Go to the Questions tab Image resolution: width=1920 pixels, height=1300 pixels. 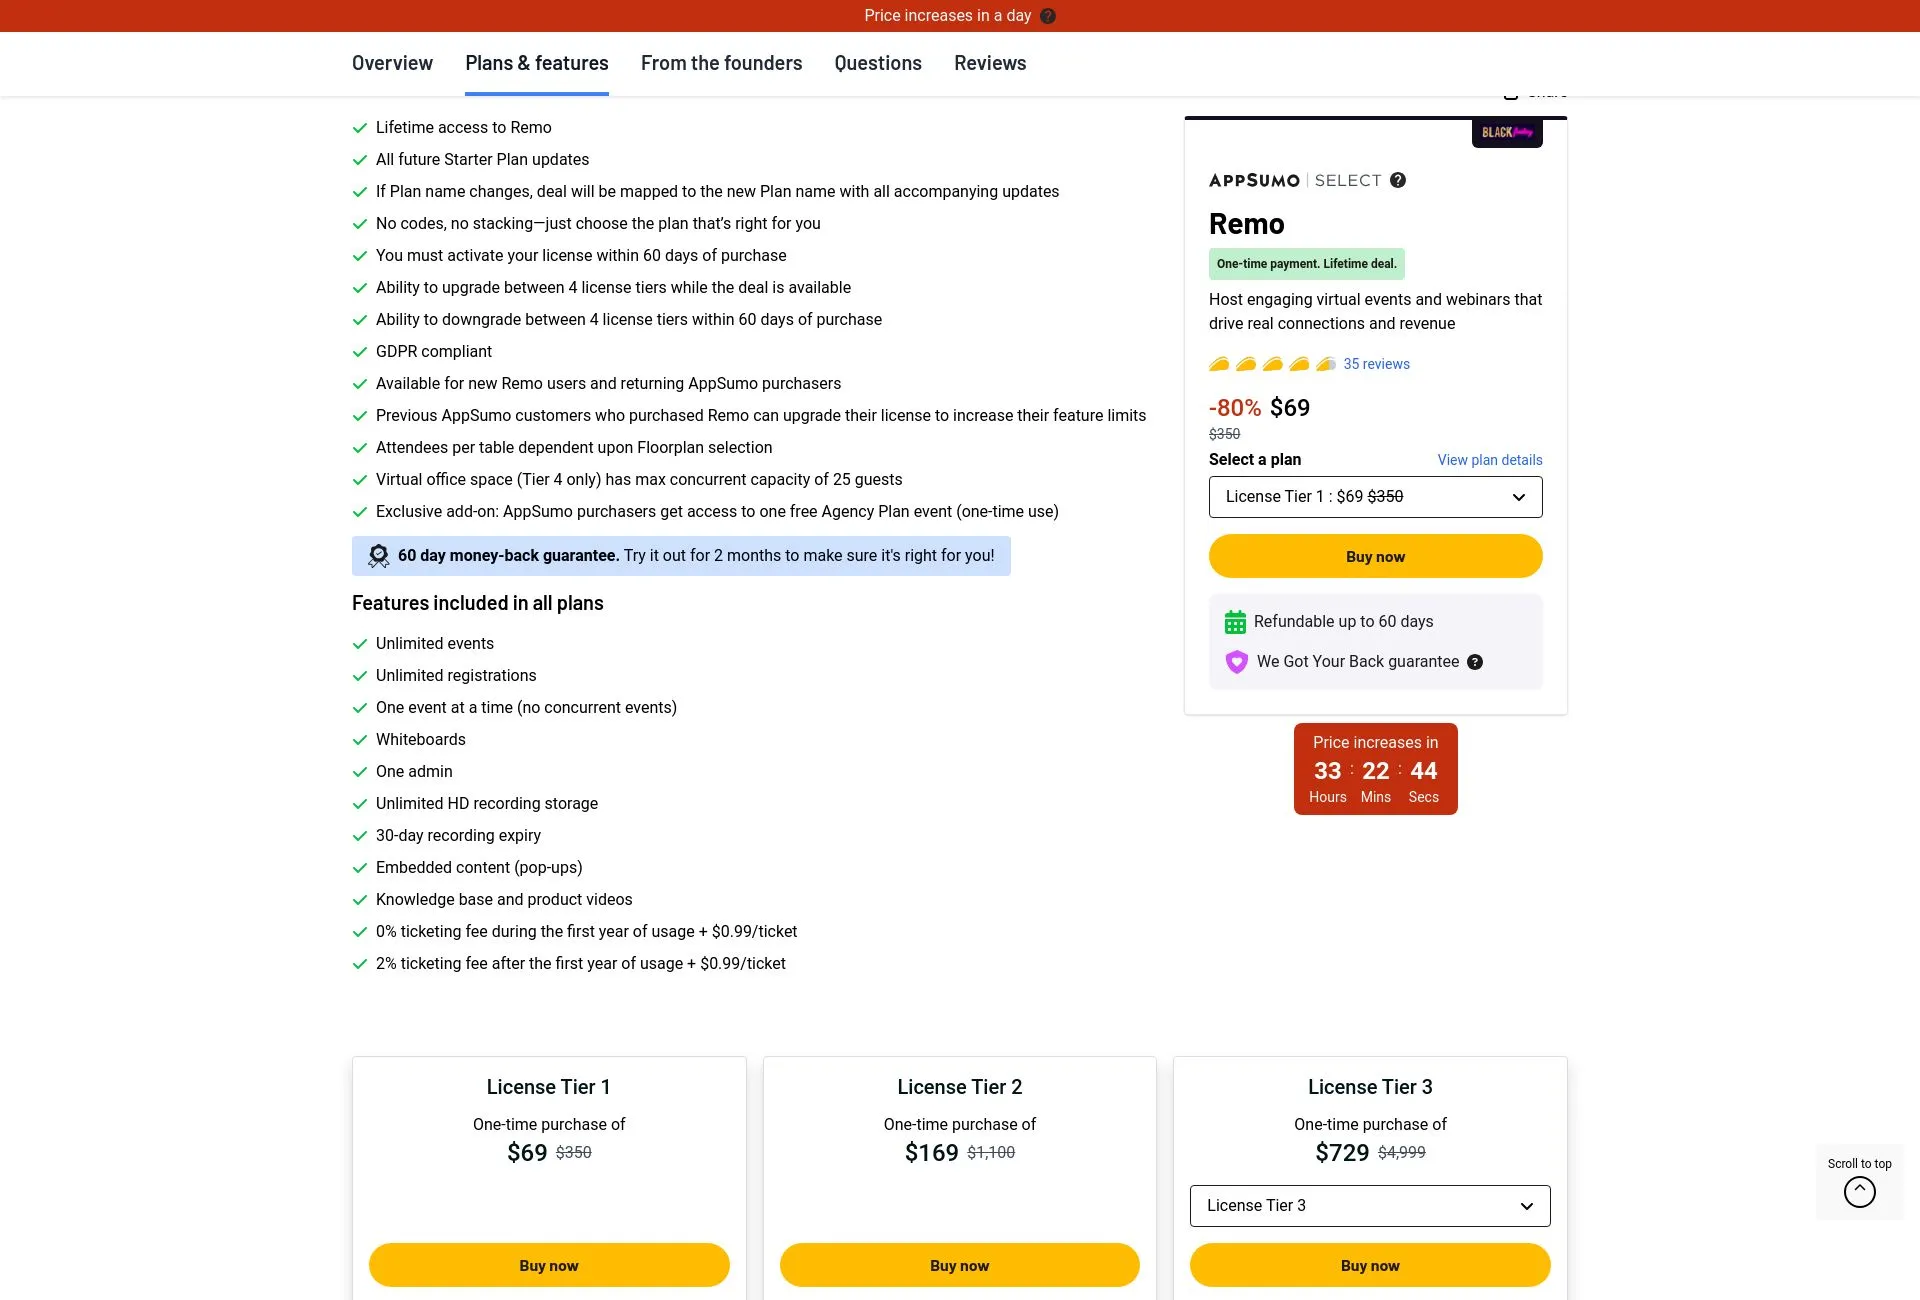[878, 63]
